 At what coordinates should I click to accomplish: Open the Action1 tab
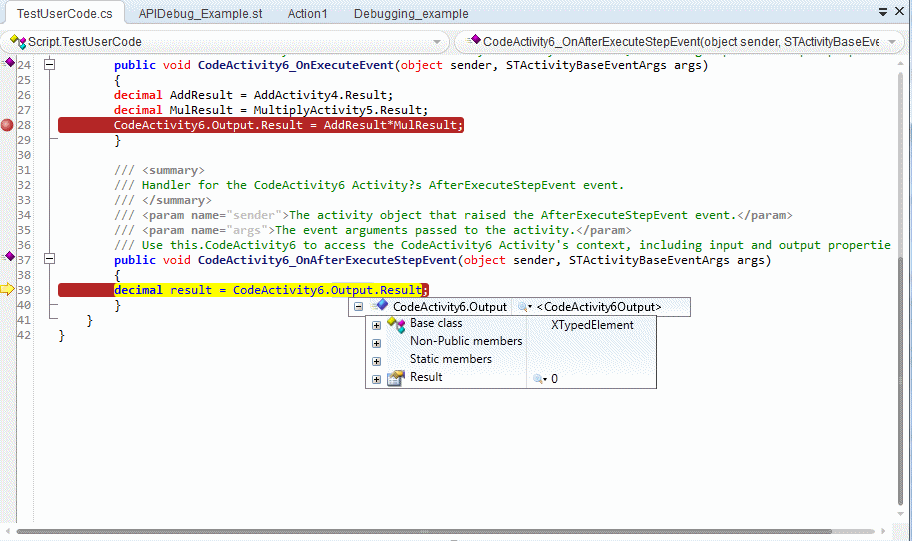(x=307, y=14)
